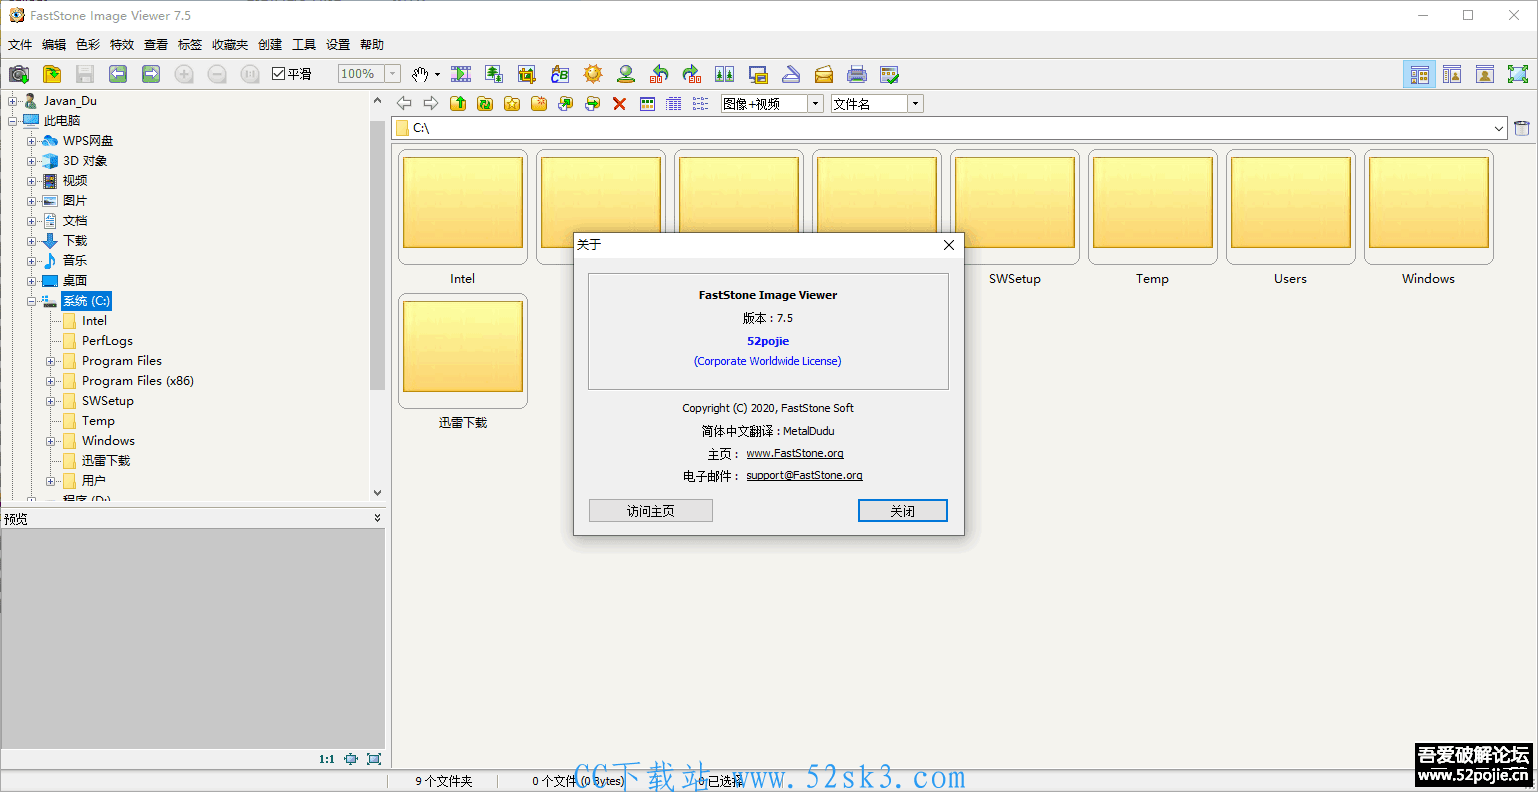Click support@FastStone.org email link
The width and height of the screenshot is (1538, 792).
click(804, 475)
